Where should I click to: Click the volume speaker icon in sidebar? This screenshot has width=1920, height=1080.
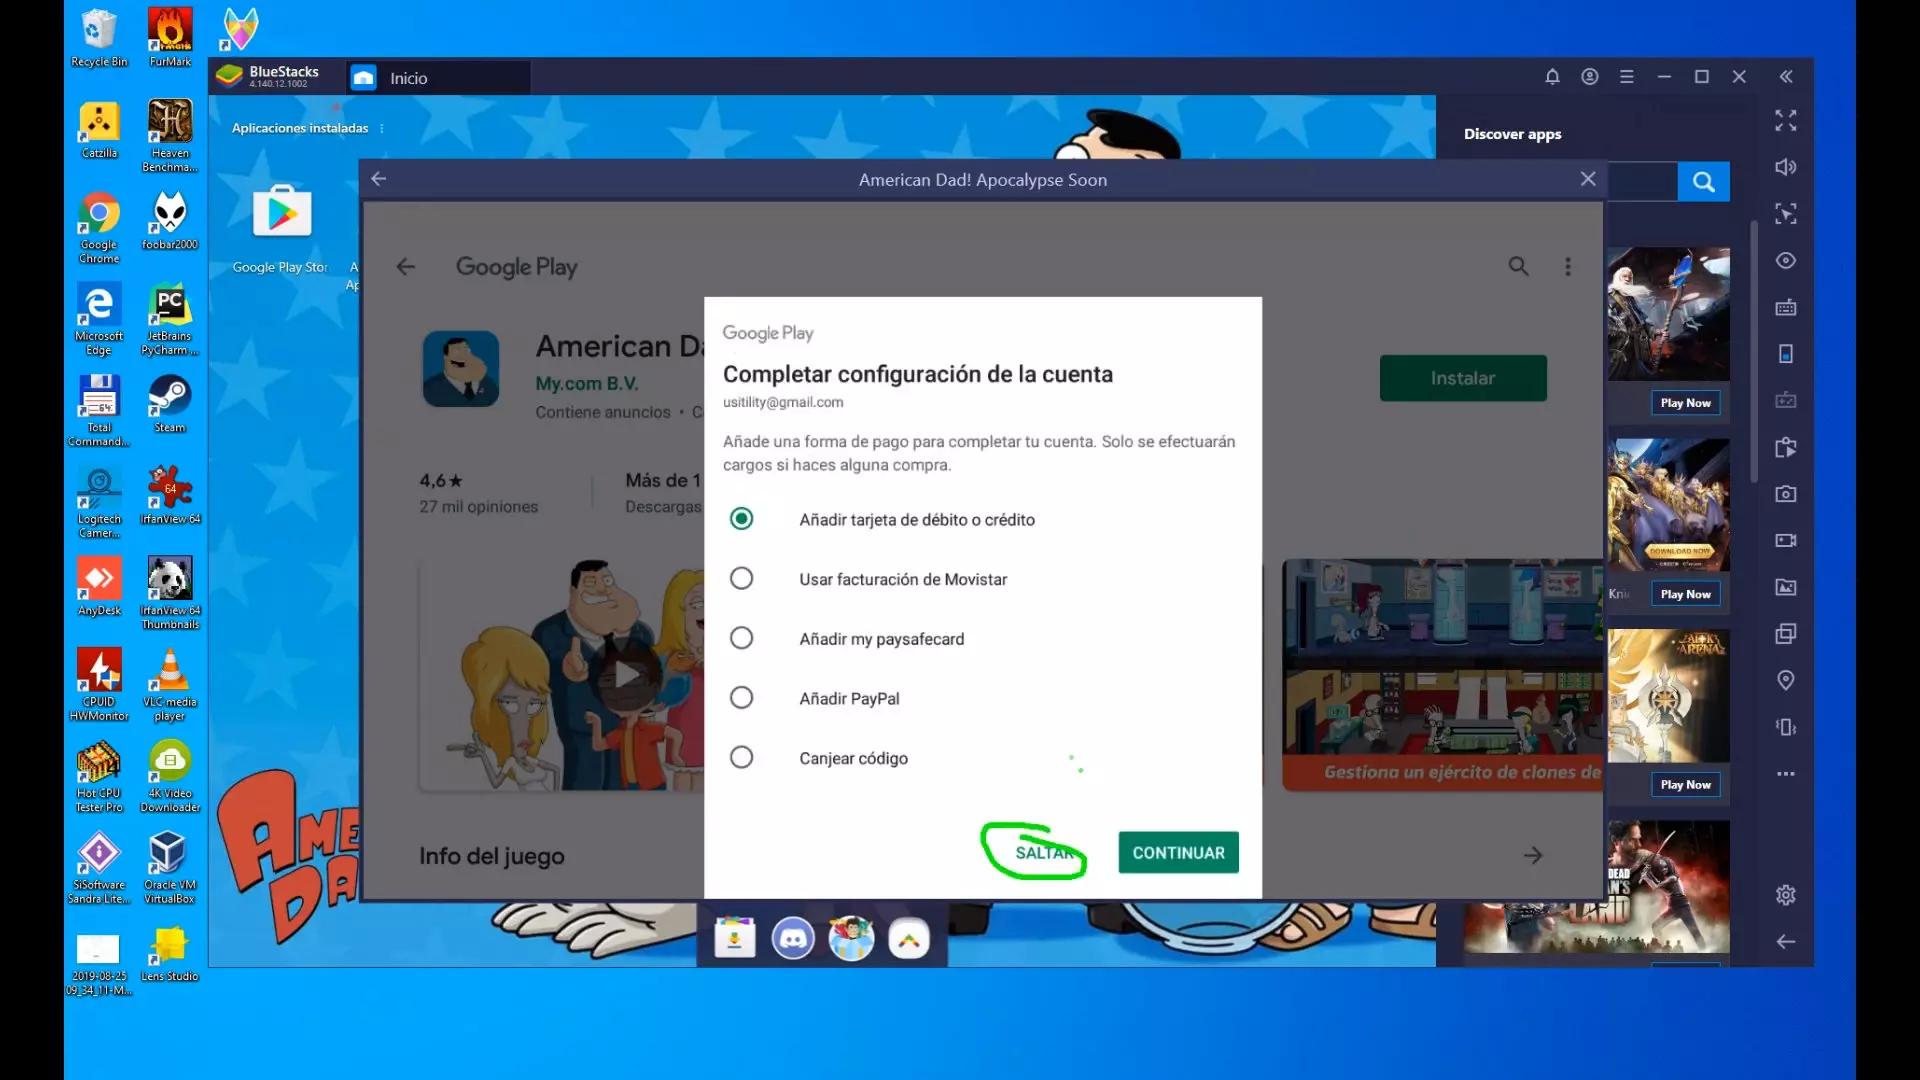click(1785, 167)
